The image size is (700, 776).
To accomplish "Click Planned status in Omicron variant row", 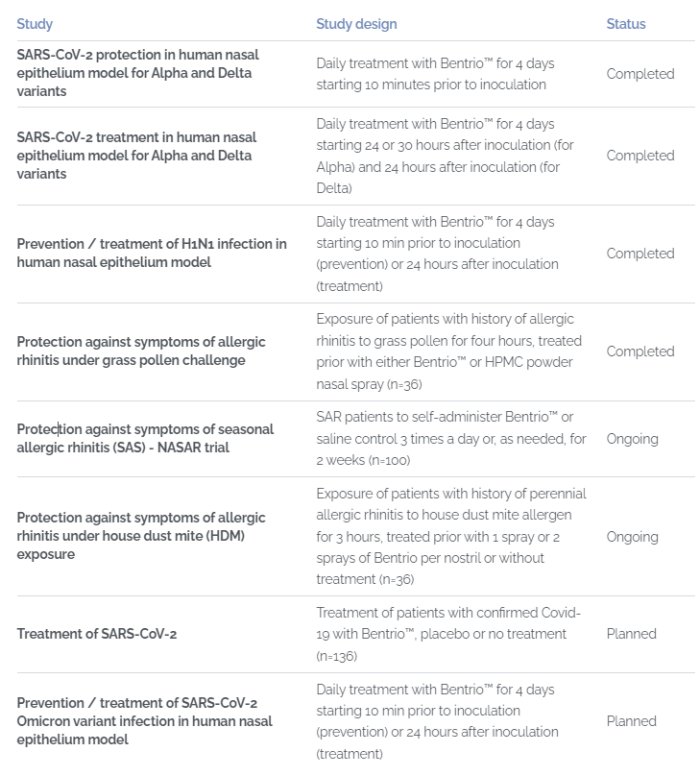I will click(631, 721).
